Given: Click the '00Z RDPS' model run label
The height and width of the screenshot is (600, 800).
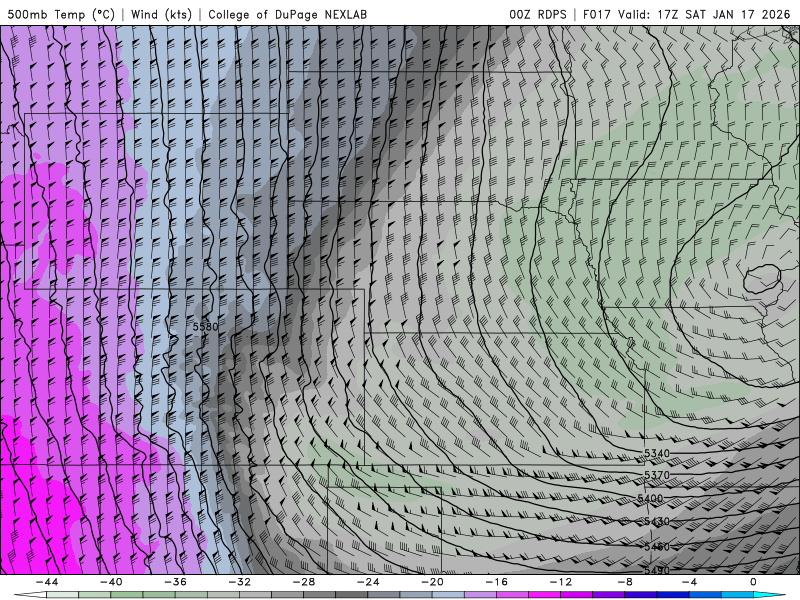Looking at the screenshot, I should coord(538,14).
